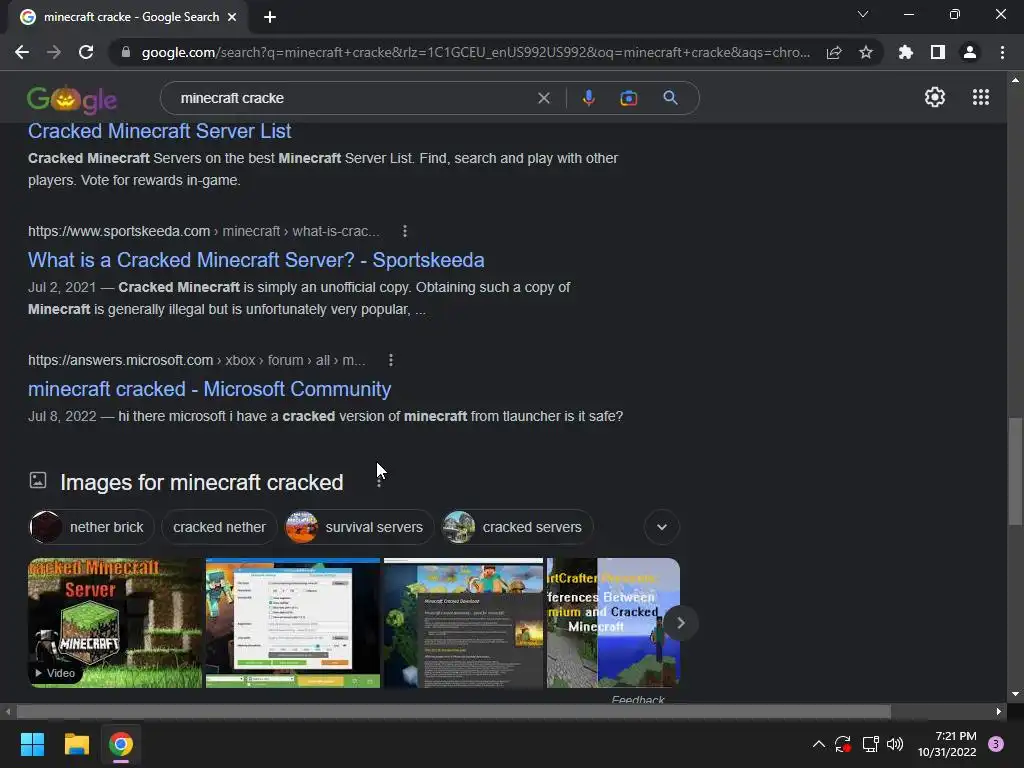
Task: Clear the search box text
Action: pyautogui.click(x=543, y=99)
